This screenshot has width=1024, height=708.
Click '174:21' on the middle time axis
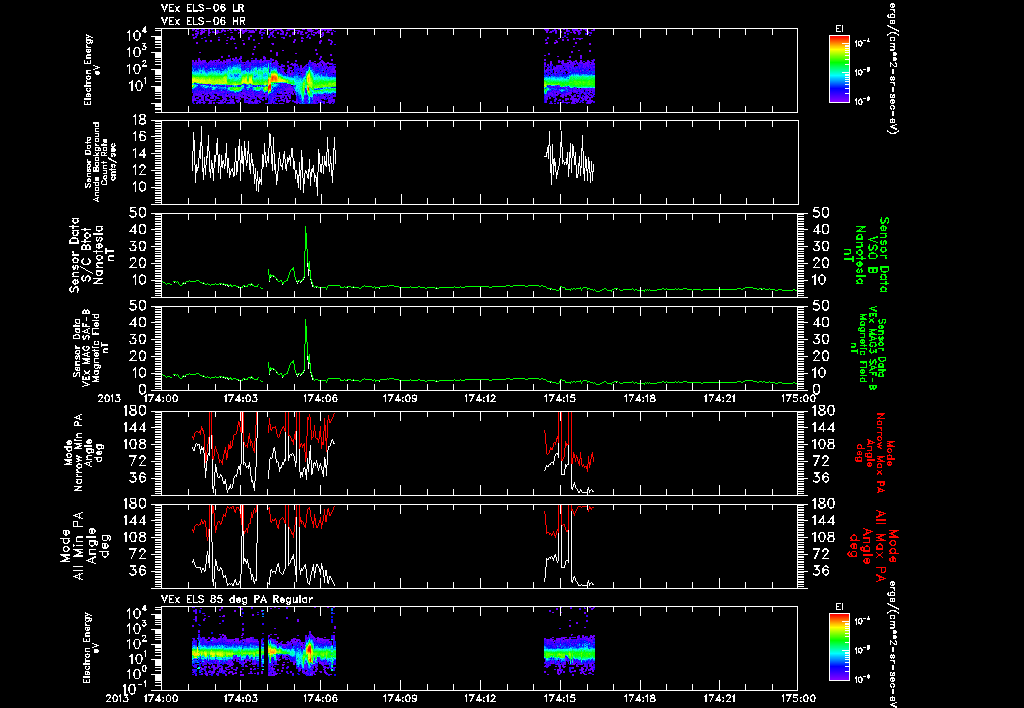719,397
